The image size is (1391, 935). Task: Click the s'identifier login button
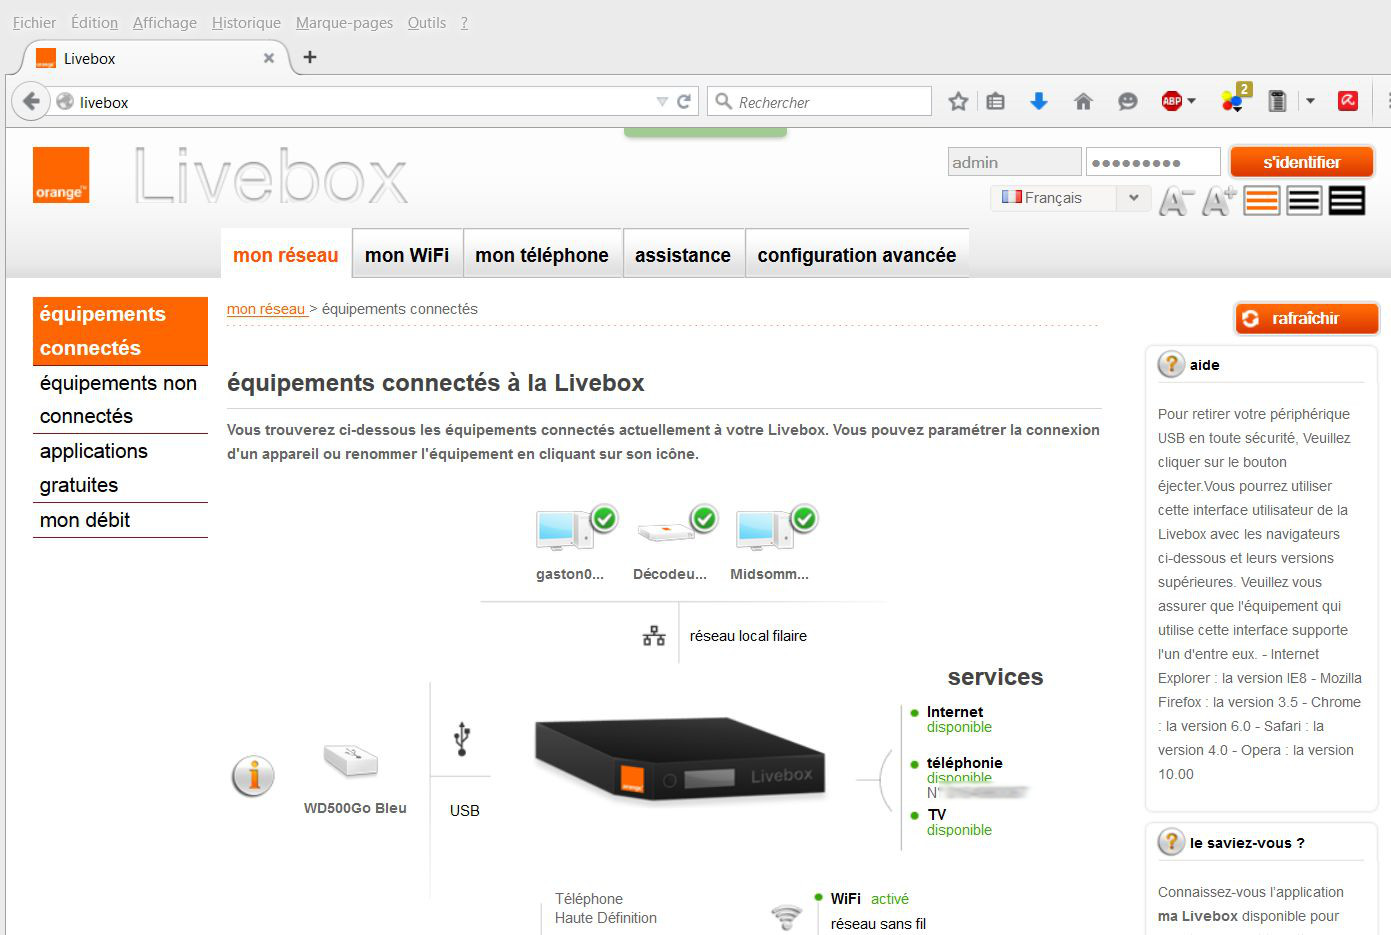[1301, 162]
